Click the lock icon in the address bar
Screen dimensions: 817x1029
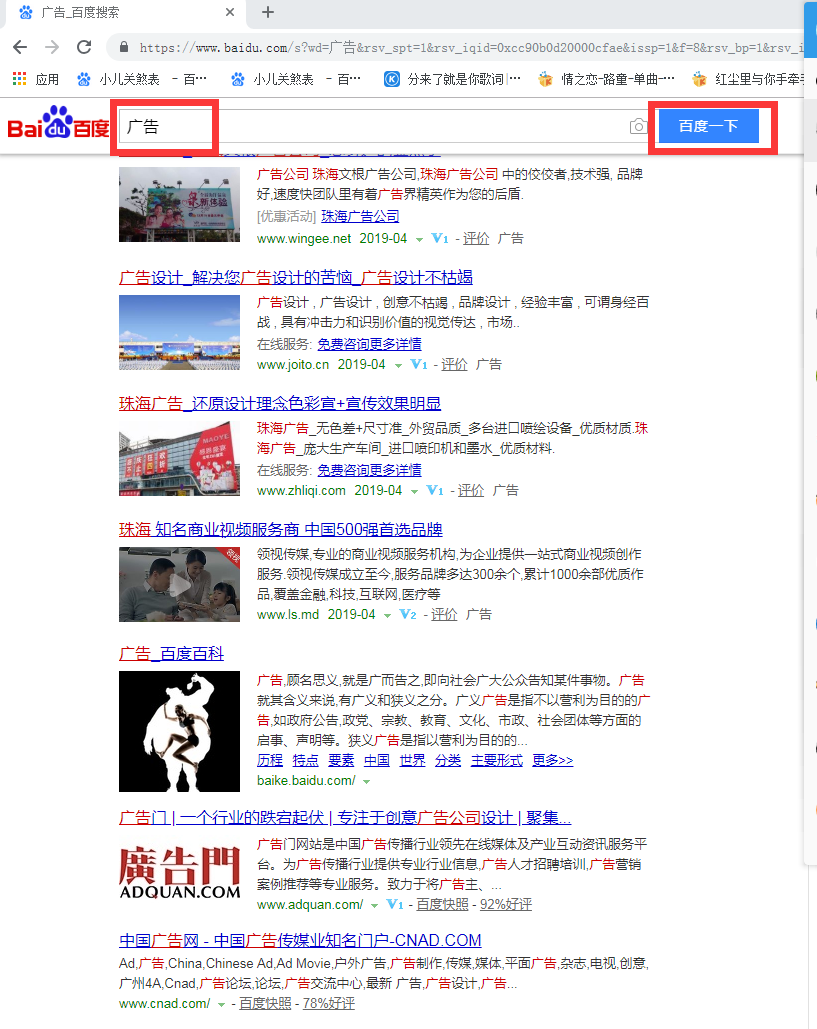pyautogui.click(x=123, y=47)
